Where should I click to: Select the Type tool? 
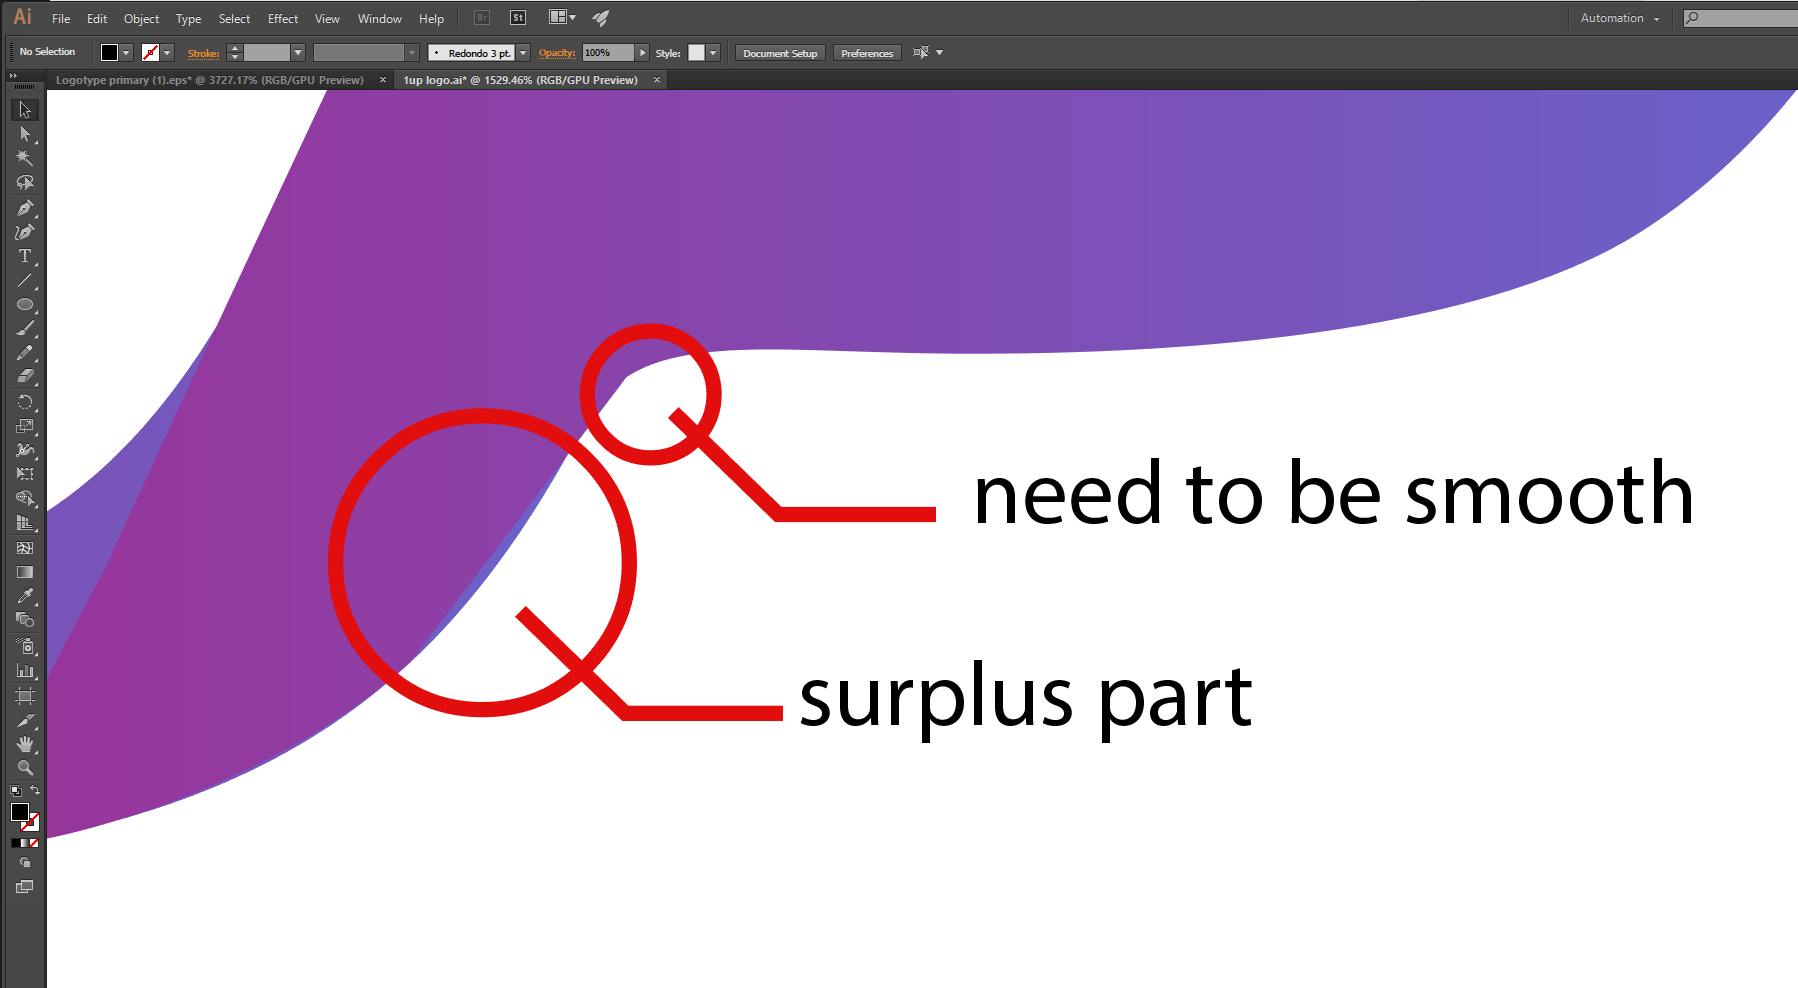pos(25,256)
